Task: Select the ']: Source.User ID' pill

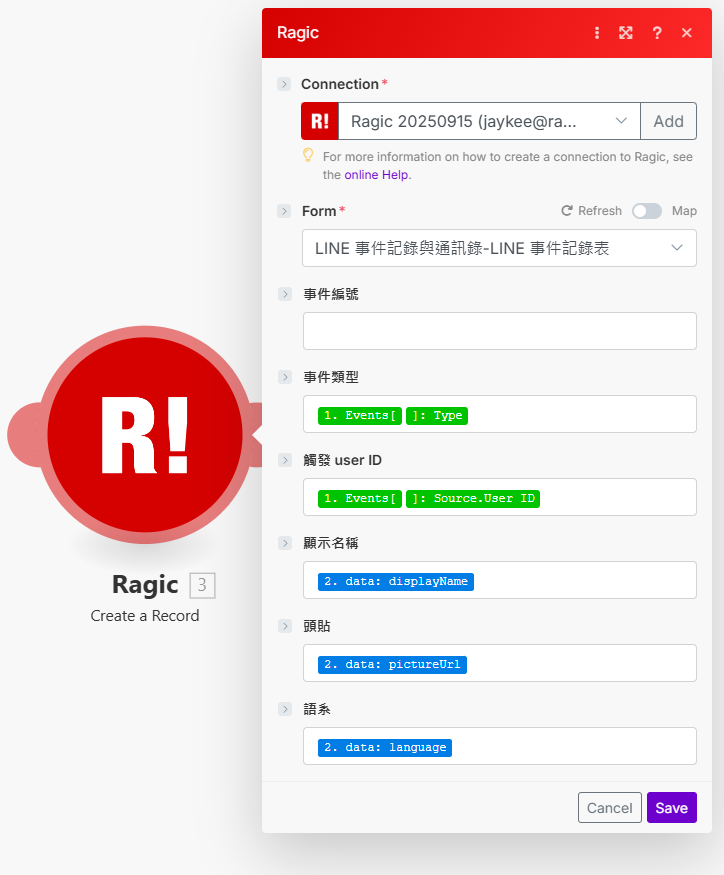Action: coord(473,498)
